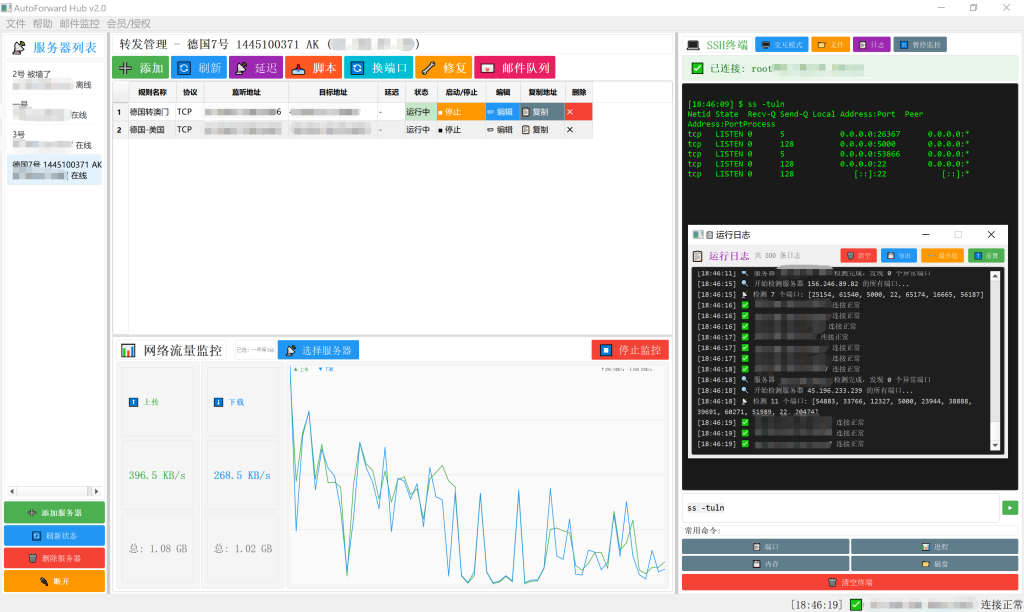Image resolution: width=1024 pixels, height=612 pixels.
Task: Open the 会员/授权 menu
Action: [x=129, y=24]
